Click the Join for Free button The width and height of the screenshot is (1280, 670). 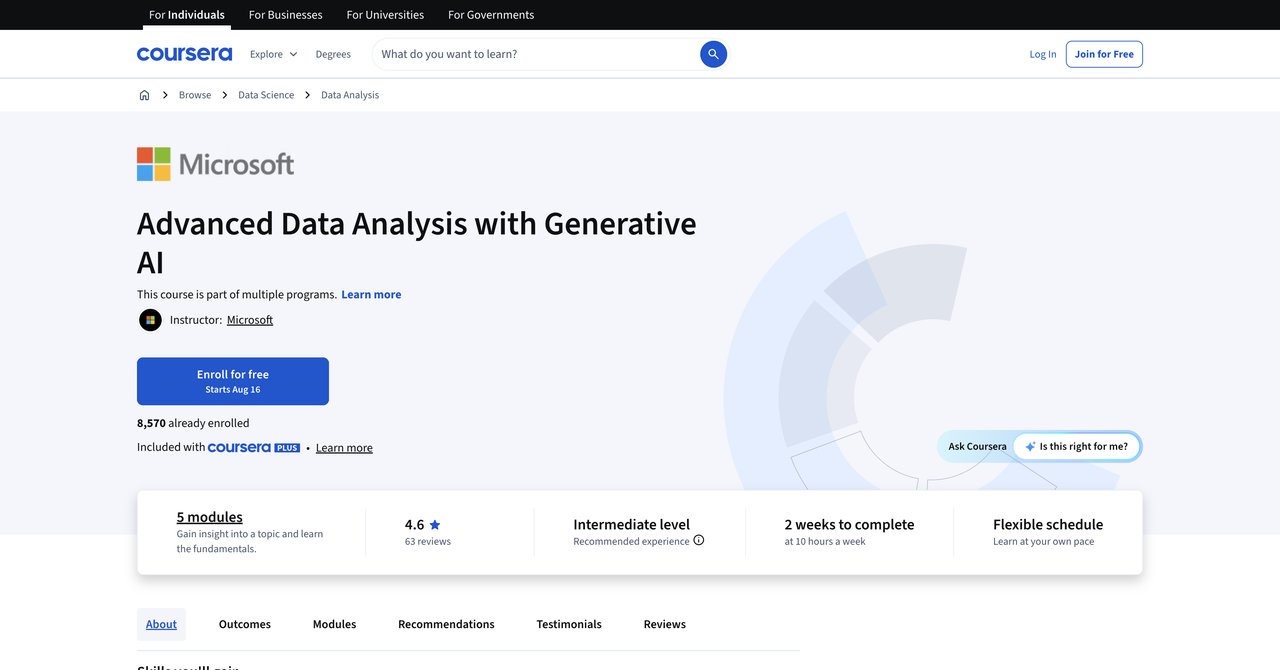point(1104,54)
